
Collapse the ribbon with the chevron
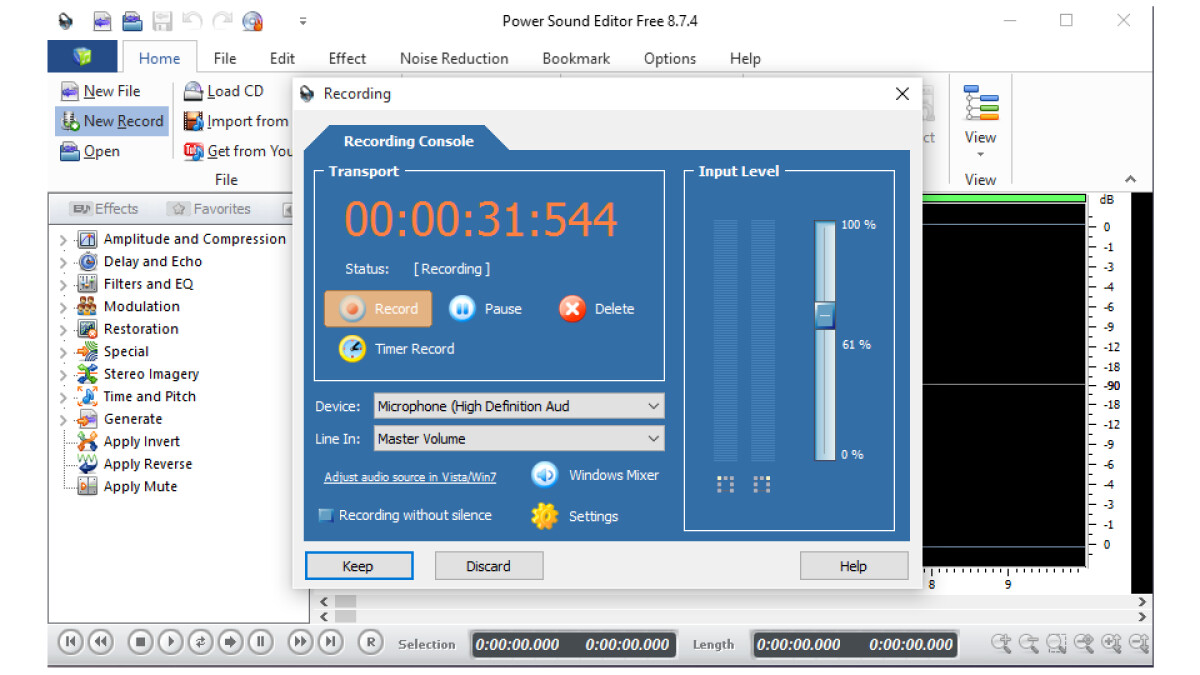click(x=1131, y=180)
